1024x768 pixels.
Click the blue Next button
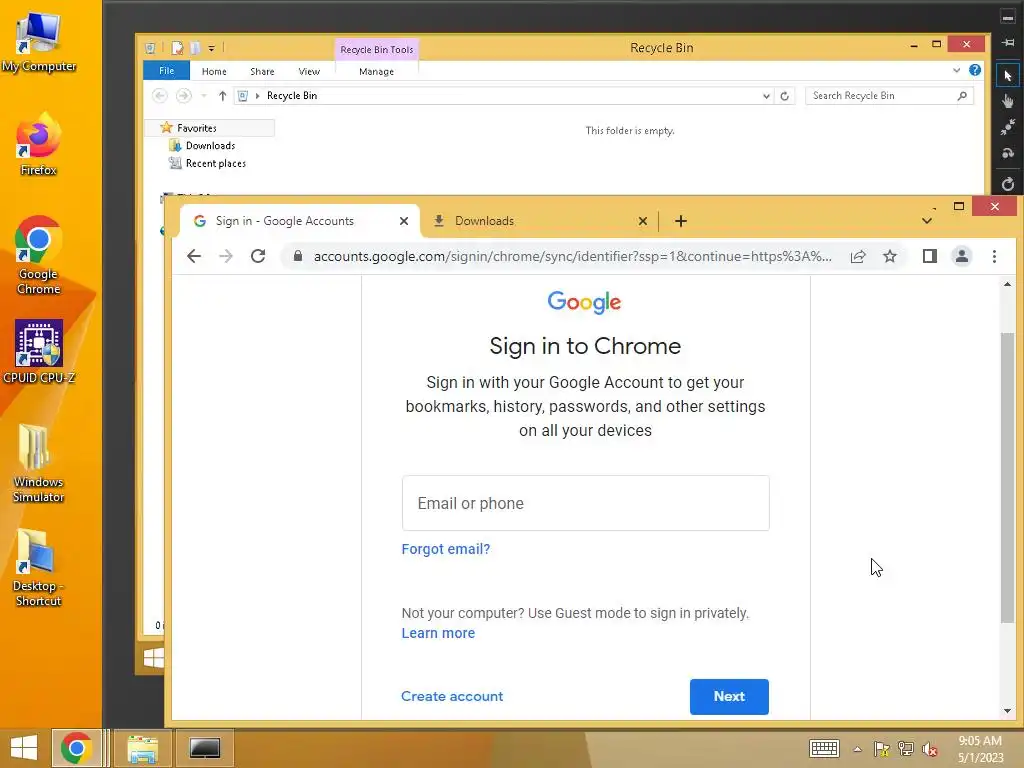click(x=729, y=697)
